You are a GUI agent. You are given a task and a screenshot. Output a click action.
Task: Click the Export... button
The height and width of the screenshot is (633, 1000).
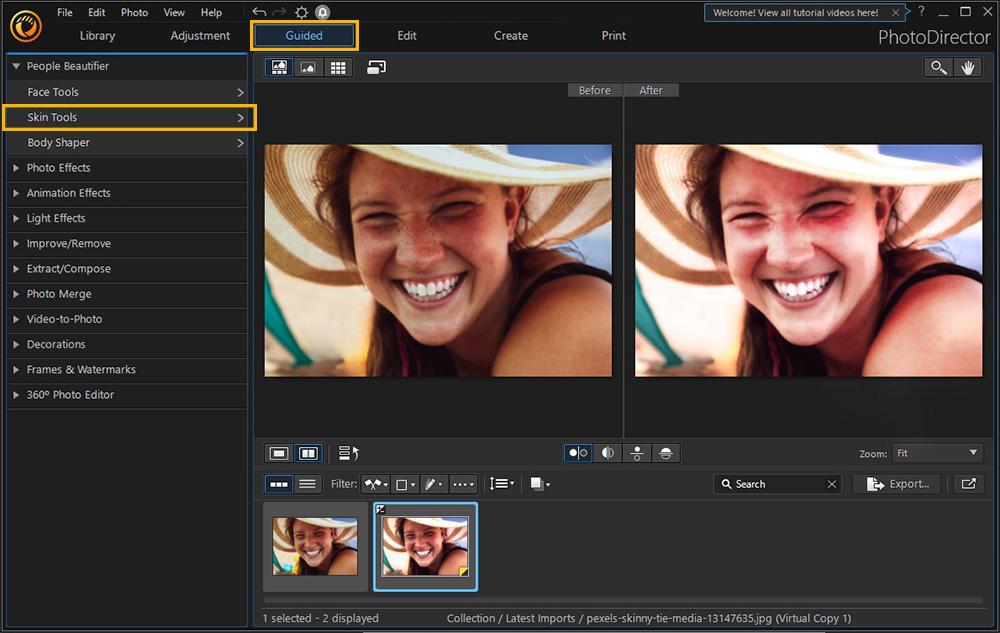pos(897,484)
